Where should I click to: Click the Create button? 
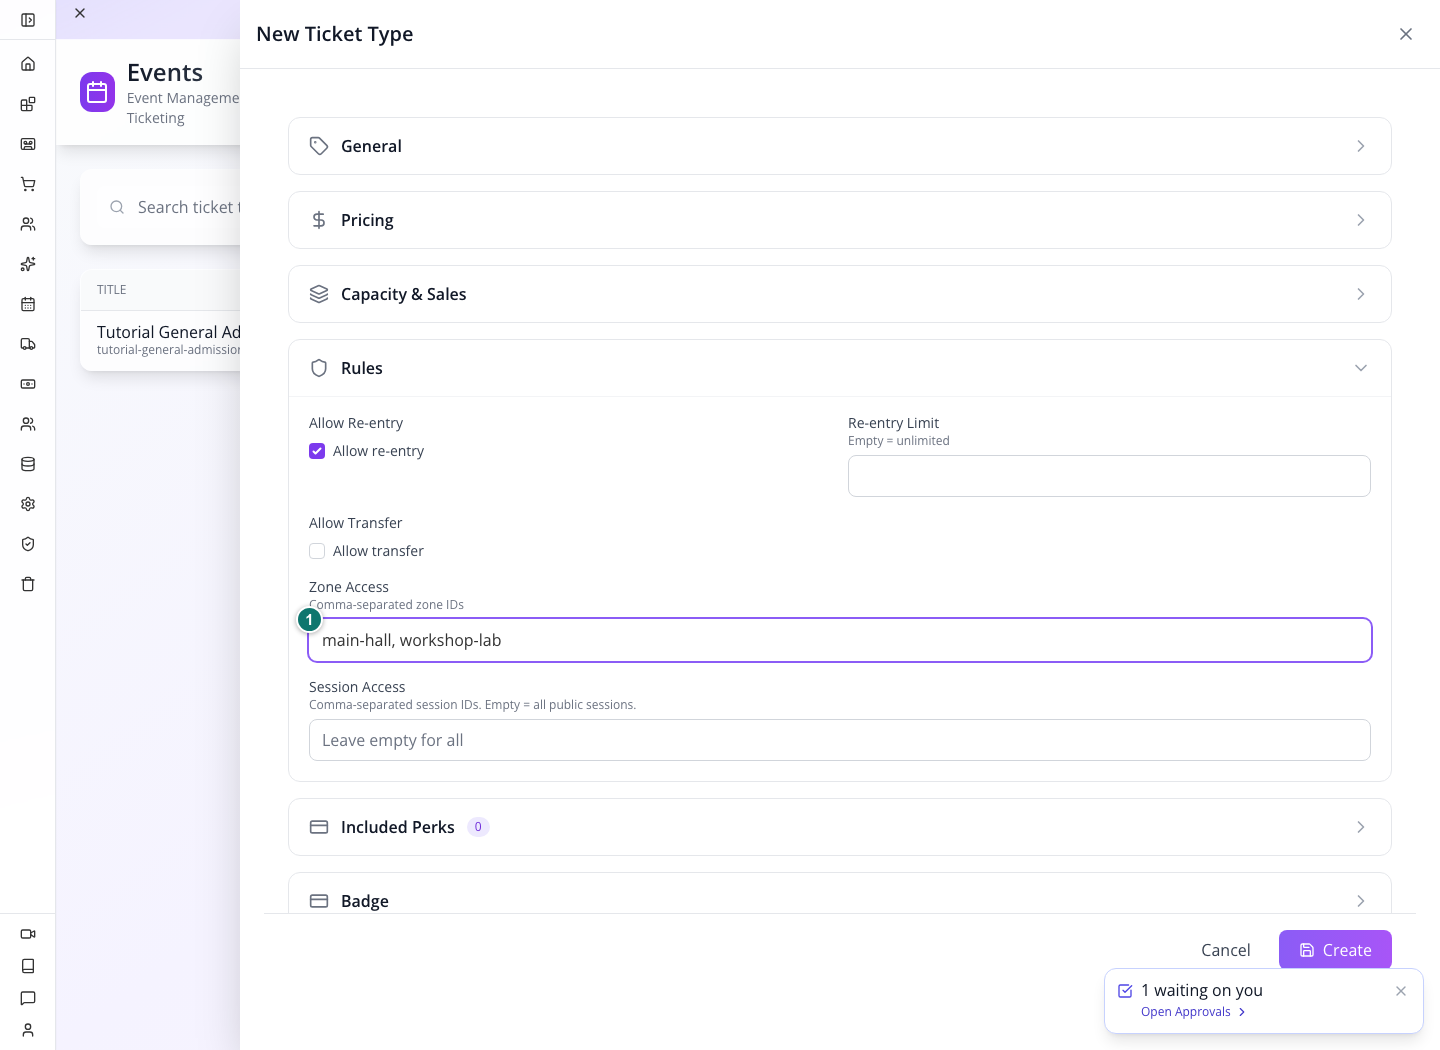point(1335,950)
